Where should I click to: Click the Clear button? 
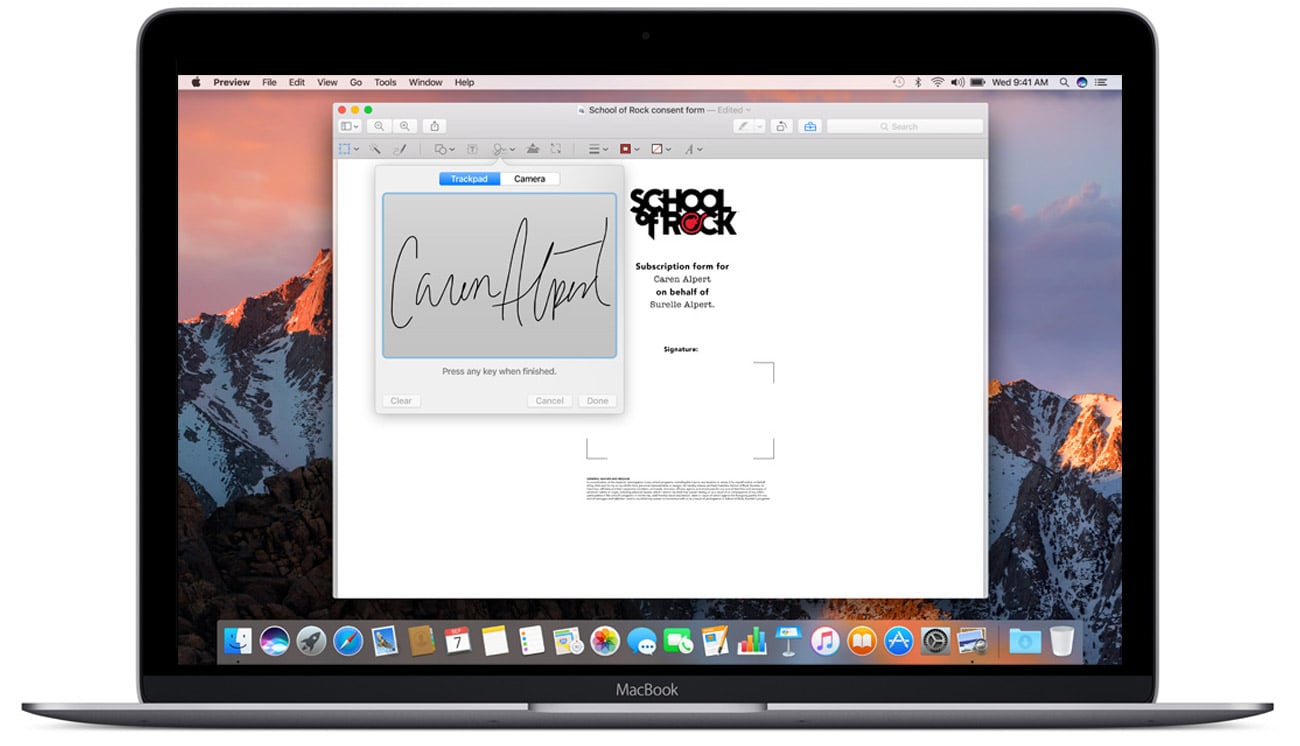[x=401, y=401]
